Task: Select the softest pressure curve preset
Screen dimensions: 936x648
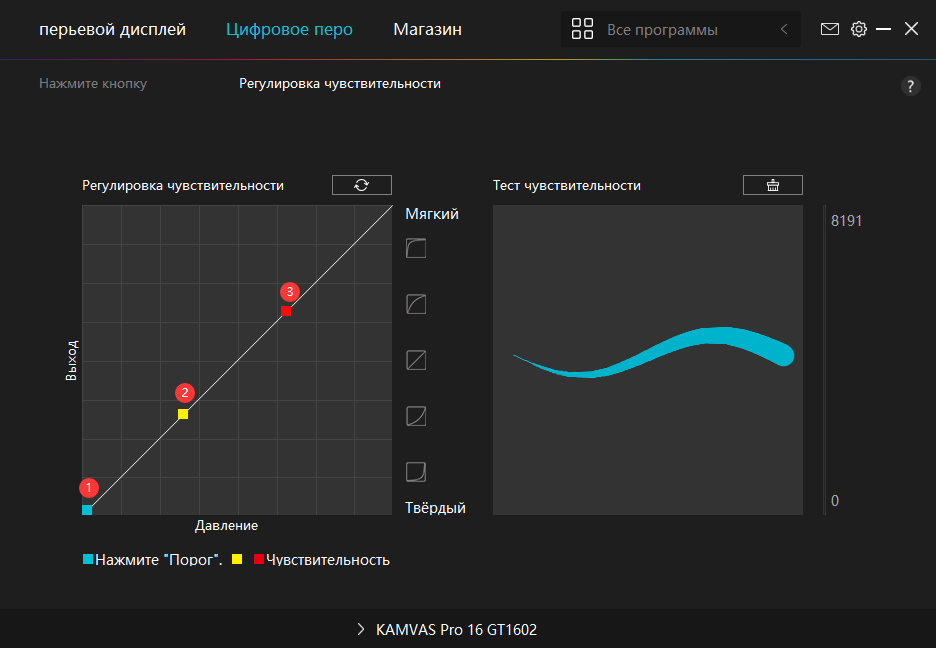Action: tap(416, 248)
